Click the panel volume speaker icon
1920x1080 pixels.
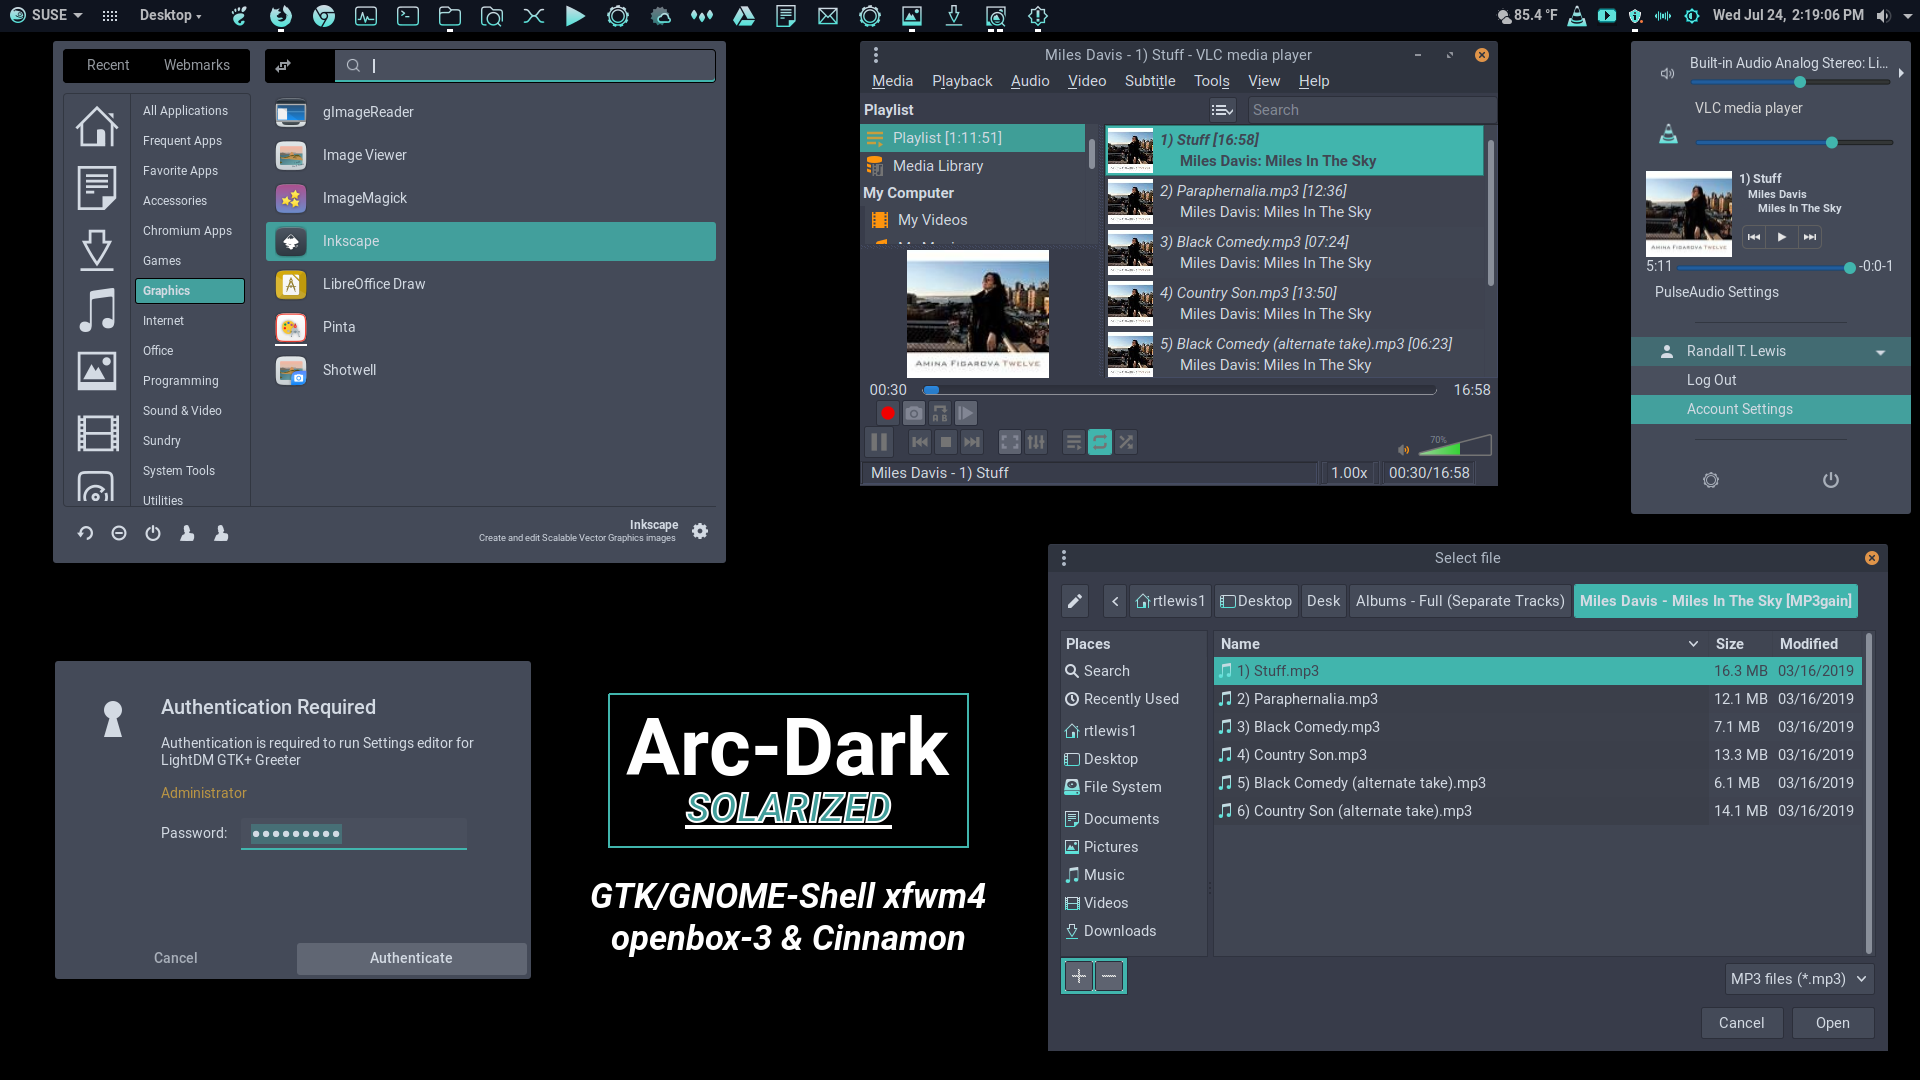tap(1884, 15)
